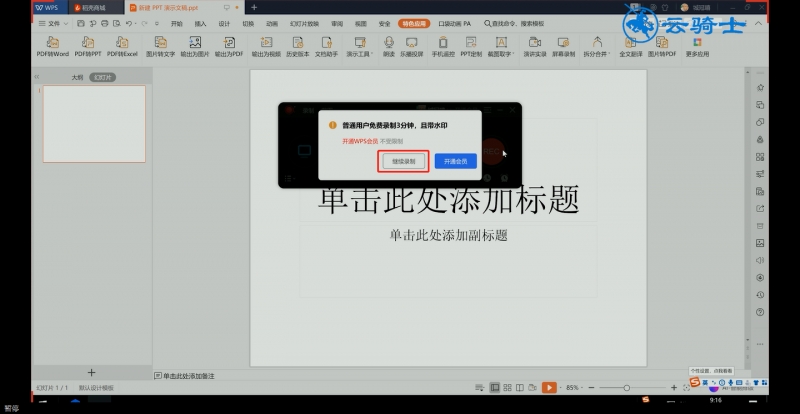
Task: Expand the 截图取字 dropdown
Action: tap(501, 46)
